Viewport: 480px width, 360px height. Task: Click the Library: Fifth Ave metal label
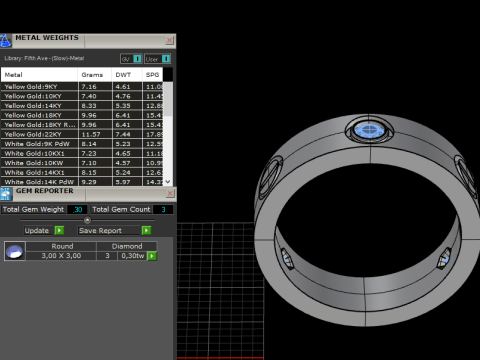click(x=44, y=58)
